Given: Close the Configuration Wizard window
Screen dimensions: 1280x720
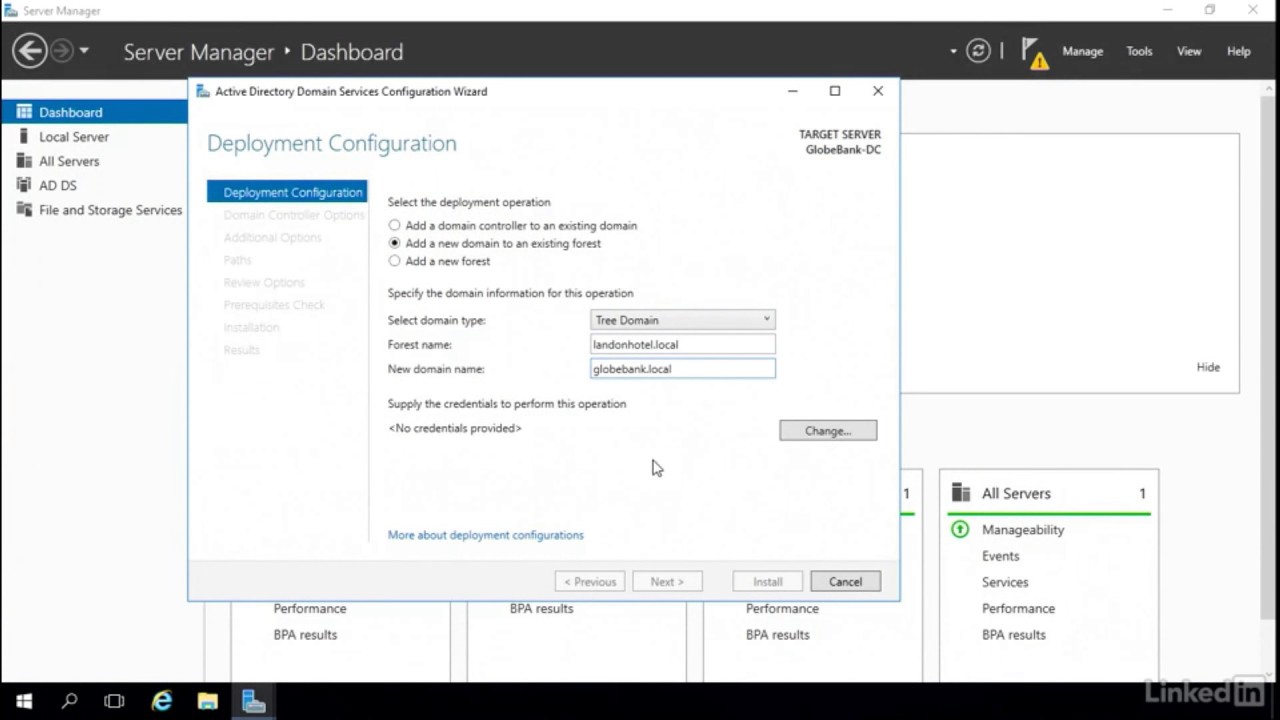Looking at the screenshot, I should pyautogui.click(x=878, y=91).
